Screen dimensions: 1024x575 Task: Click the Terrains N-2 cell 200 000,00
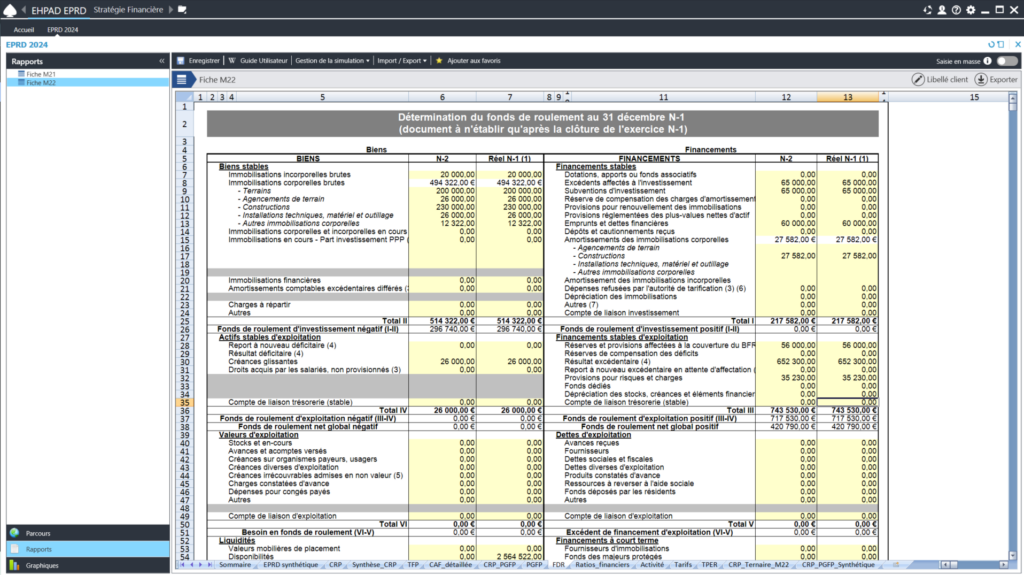tap(442, 191)
